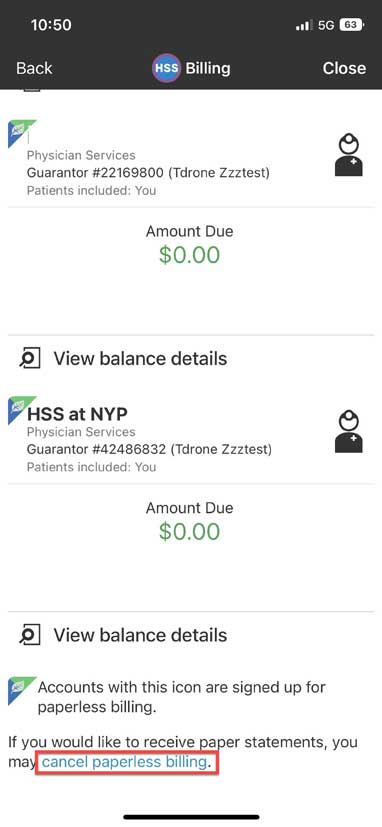Tap the battery indicator in status bar

351,25
